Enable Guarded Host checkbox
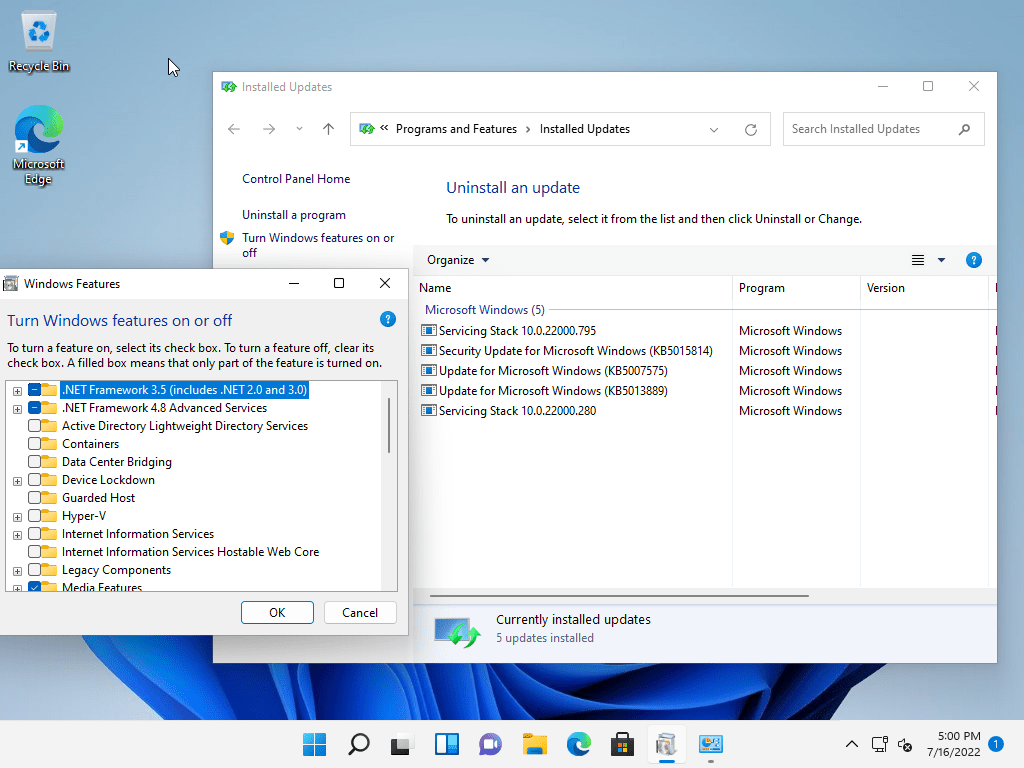The image size is (1024, 768). [x=35, y=498]
